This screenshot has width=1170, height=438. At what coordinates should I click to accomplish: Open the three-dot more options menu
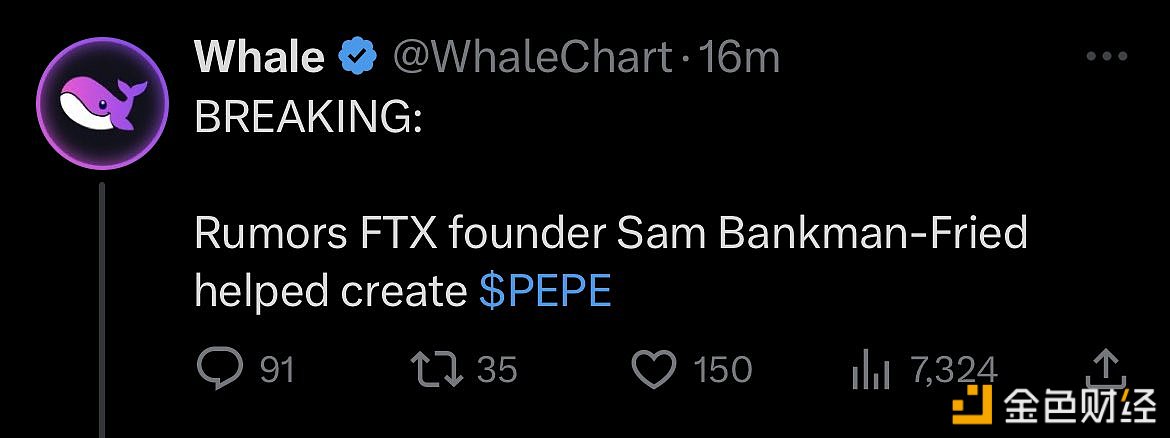(x=1107, y=57)
